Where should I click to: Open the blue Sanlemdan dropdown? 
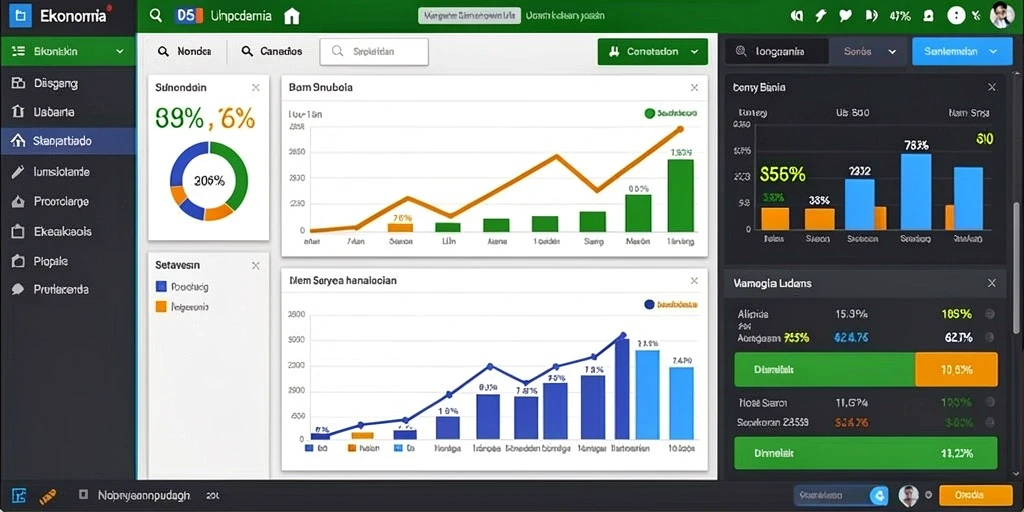pyautogui.click(x=957, y=51)
